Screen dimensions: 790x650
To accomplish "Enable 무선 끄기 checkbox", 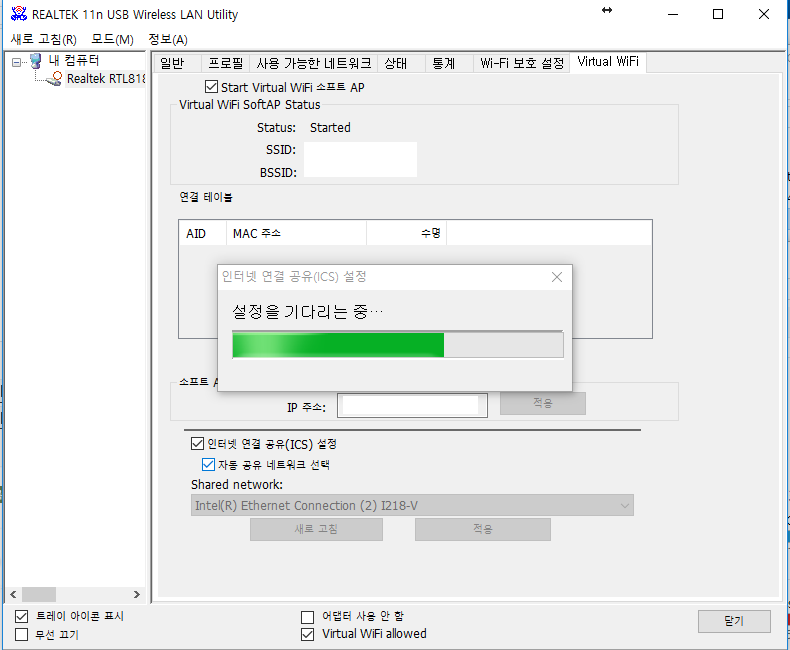I will [x=22, y=634].
